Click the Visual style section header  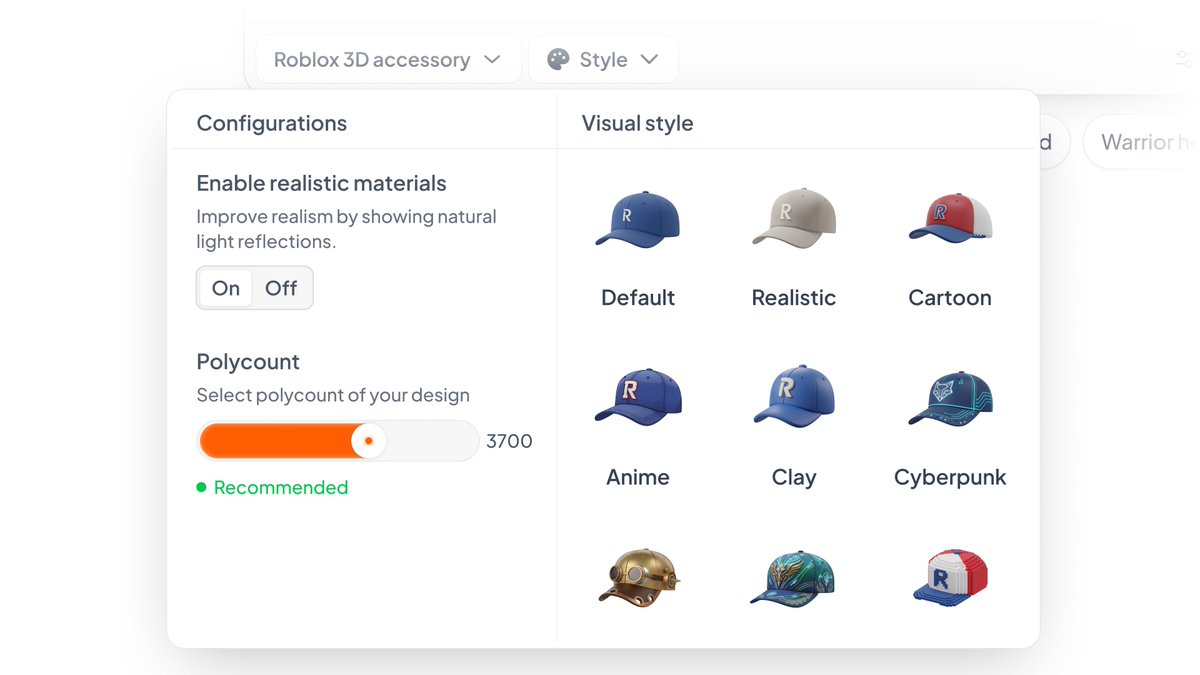tap(637, 122)
